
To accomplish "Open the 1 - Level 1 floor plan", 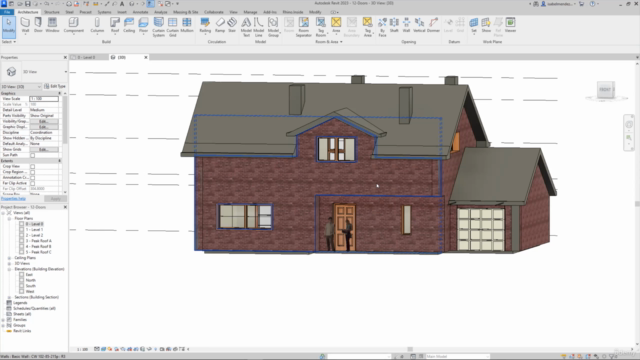I will click(34, 230).
